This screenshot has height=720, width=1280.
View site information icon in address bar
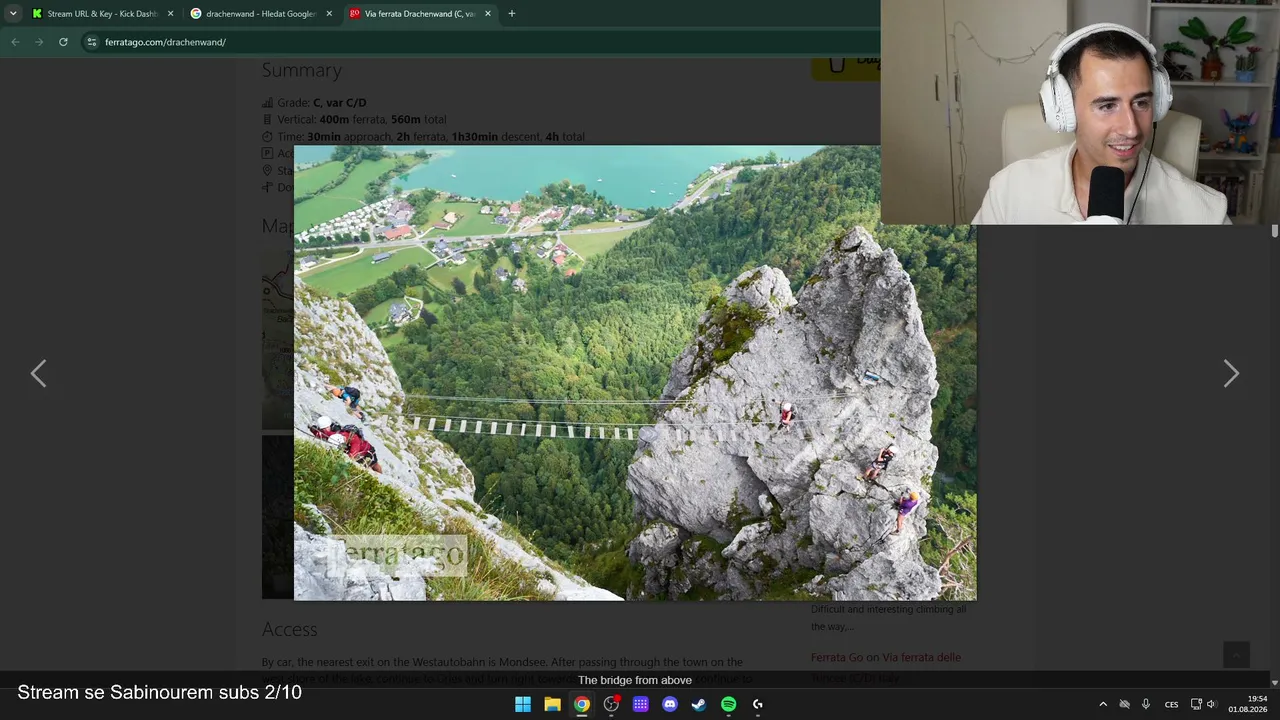tap(92, 42)
